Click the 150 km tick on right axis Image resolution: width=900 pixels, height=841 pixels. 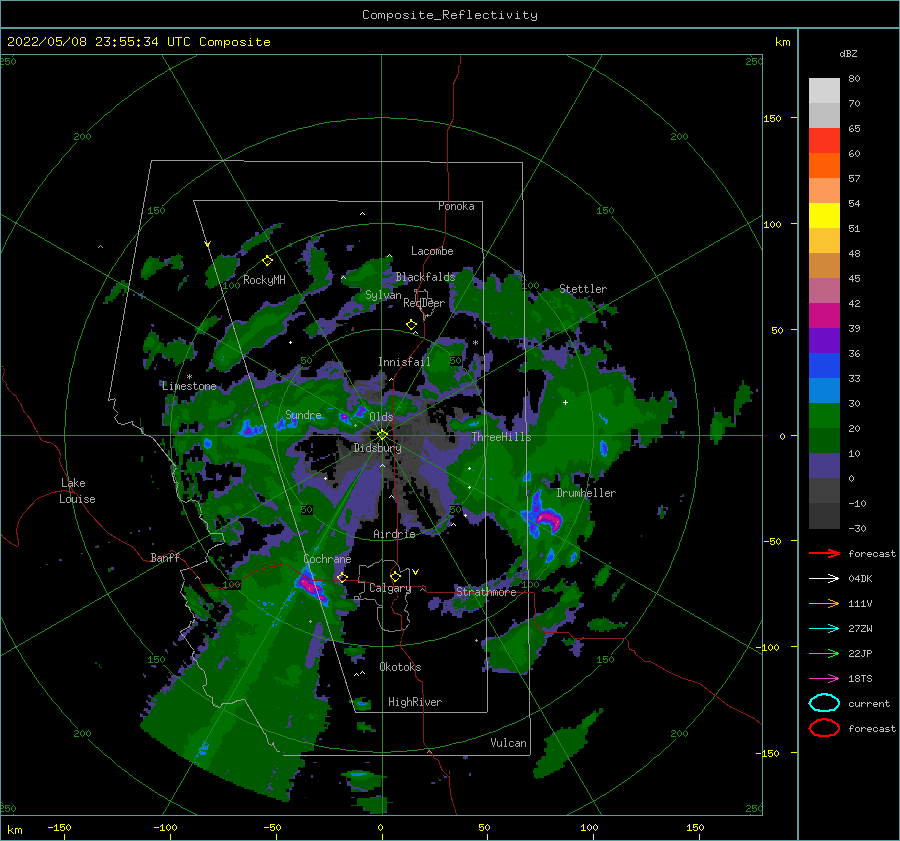[773, 118]
